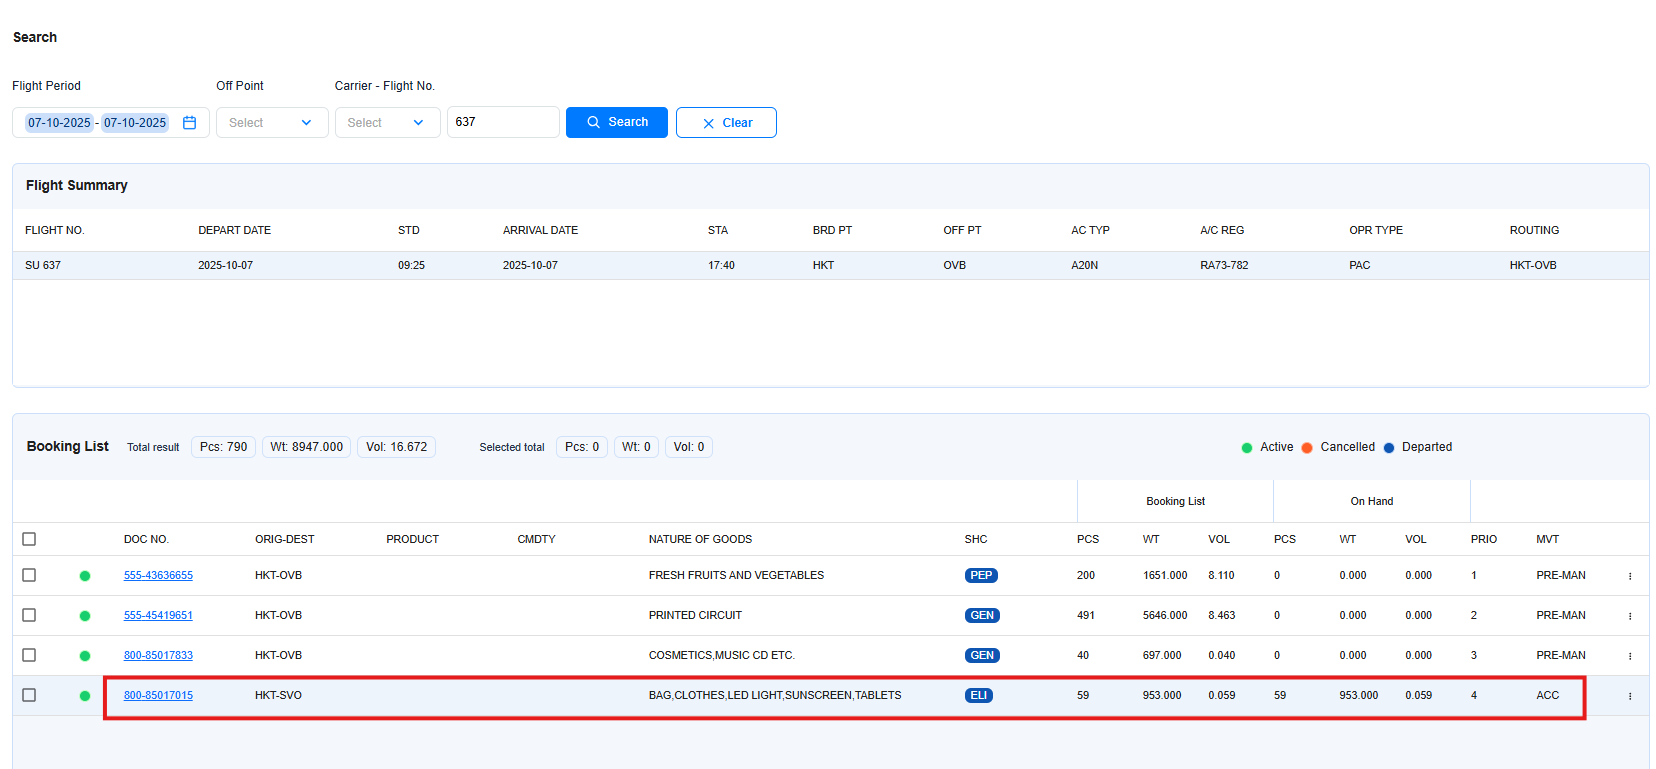Click the orange Cancelled legend dot
This screenshot has height=769, width=1656.
click(x=1306, y=448)
